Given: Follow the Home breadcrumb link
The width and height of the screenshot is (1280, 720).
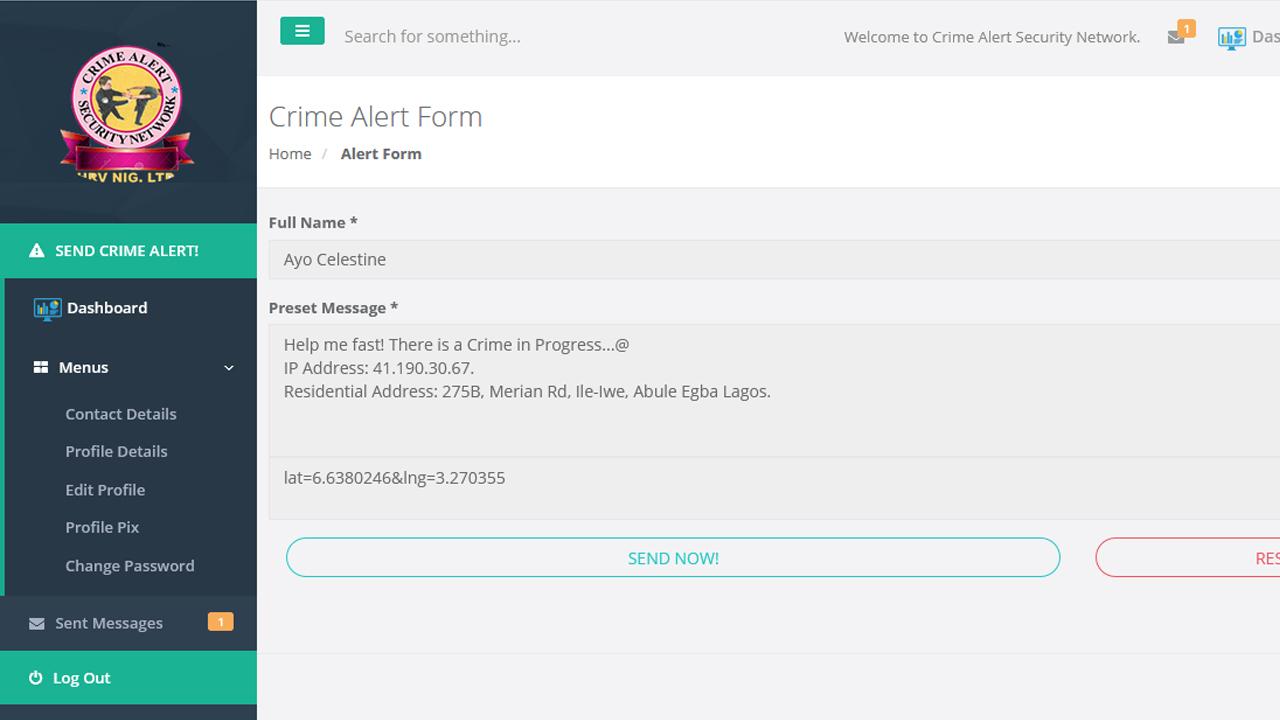Looking at the screenshot, I should pyautogui.click(x=290, y=154).
